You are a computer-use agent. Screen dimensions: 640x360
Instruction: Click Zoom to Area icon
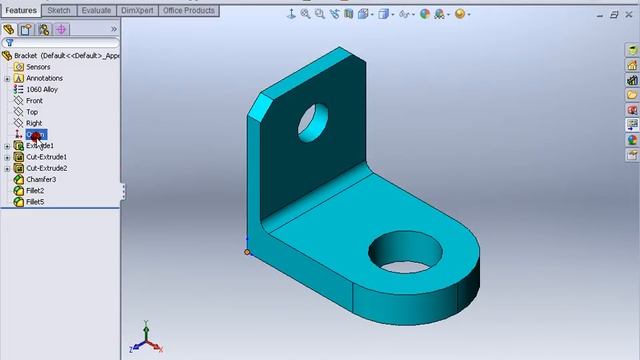pos(320,14)
